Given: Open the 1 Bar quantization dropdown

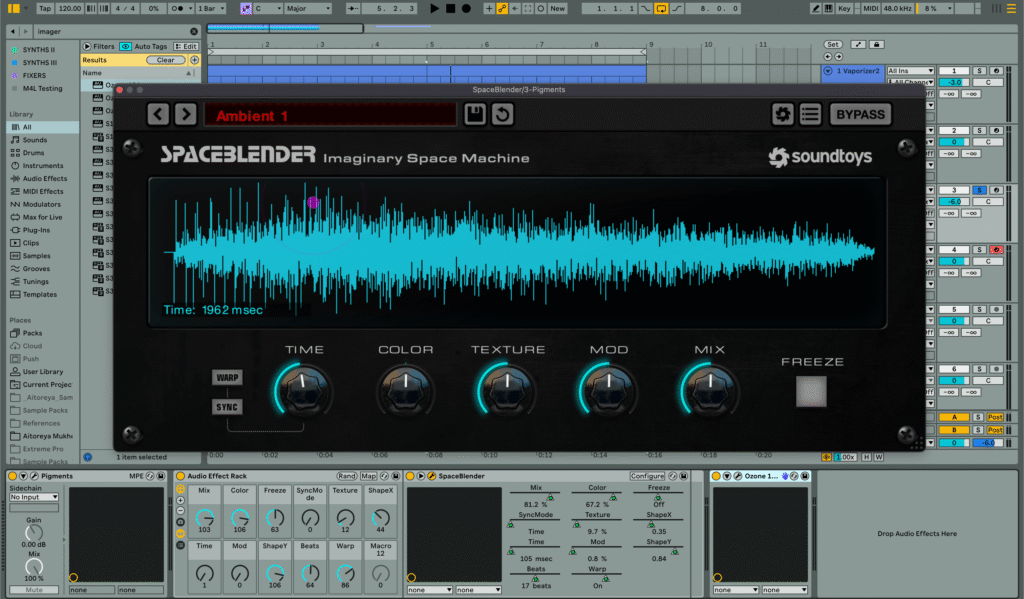Looking at the screenshot, I should point(210,8).
